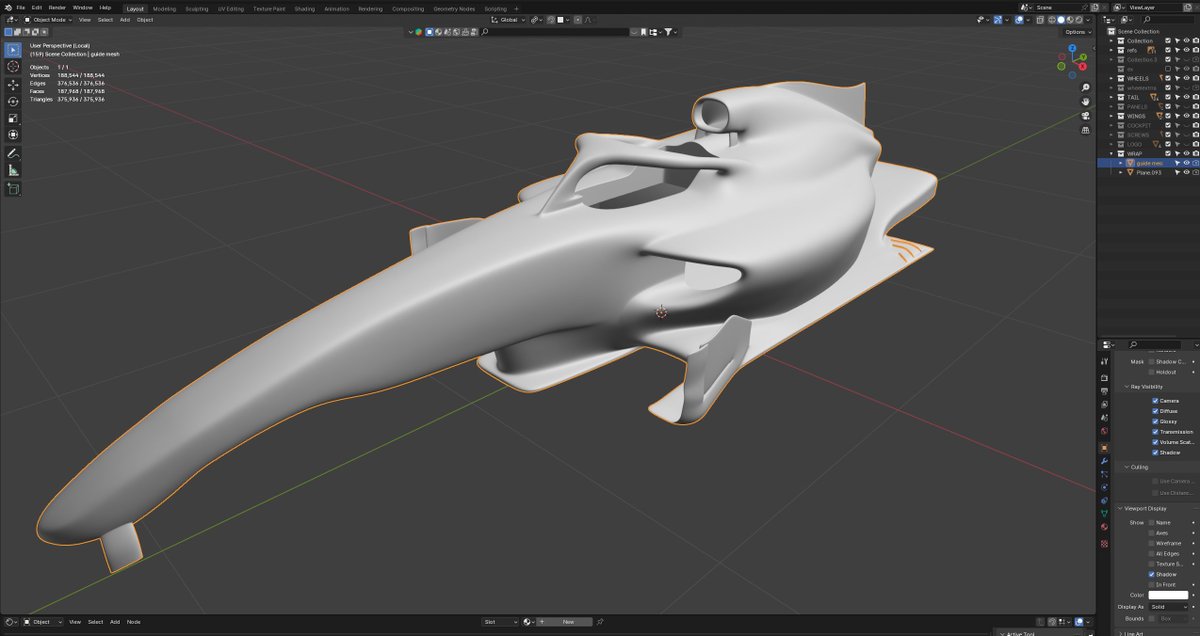Switch to the Shading workspace tab
The height and width of the screenshot is (636, 1200).
click(x=304, y=8)
